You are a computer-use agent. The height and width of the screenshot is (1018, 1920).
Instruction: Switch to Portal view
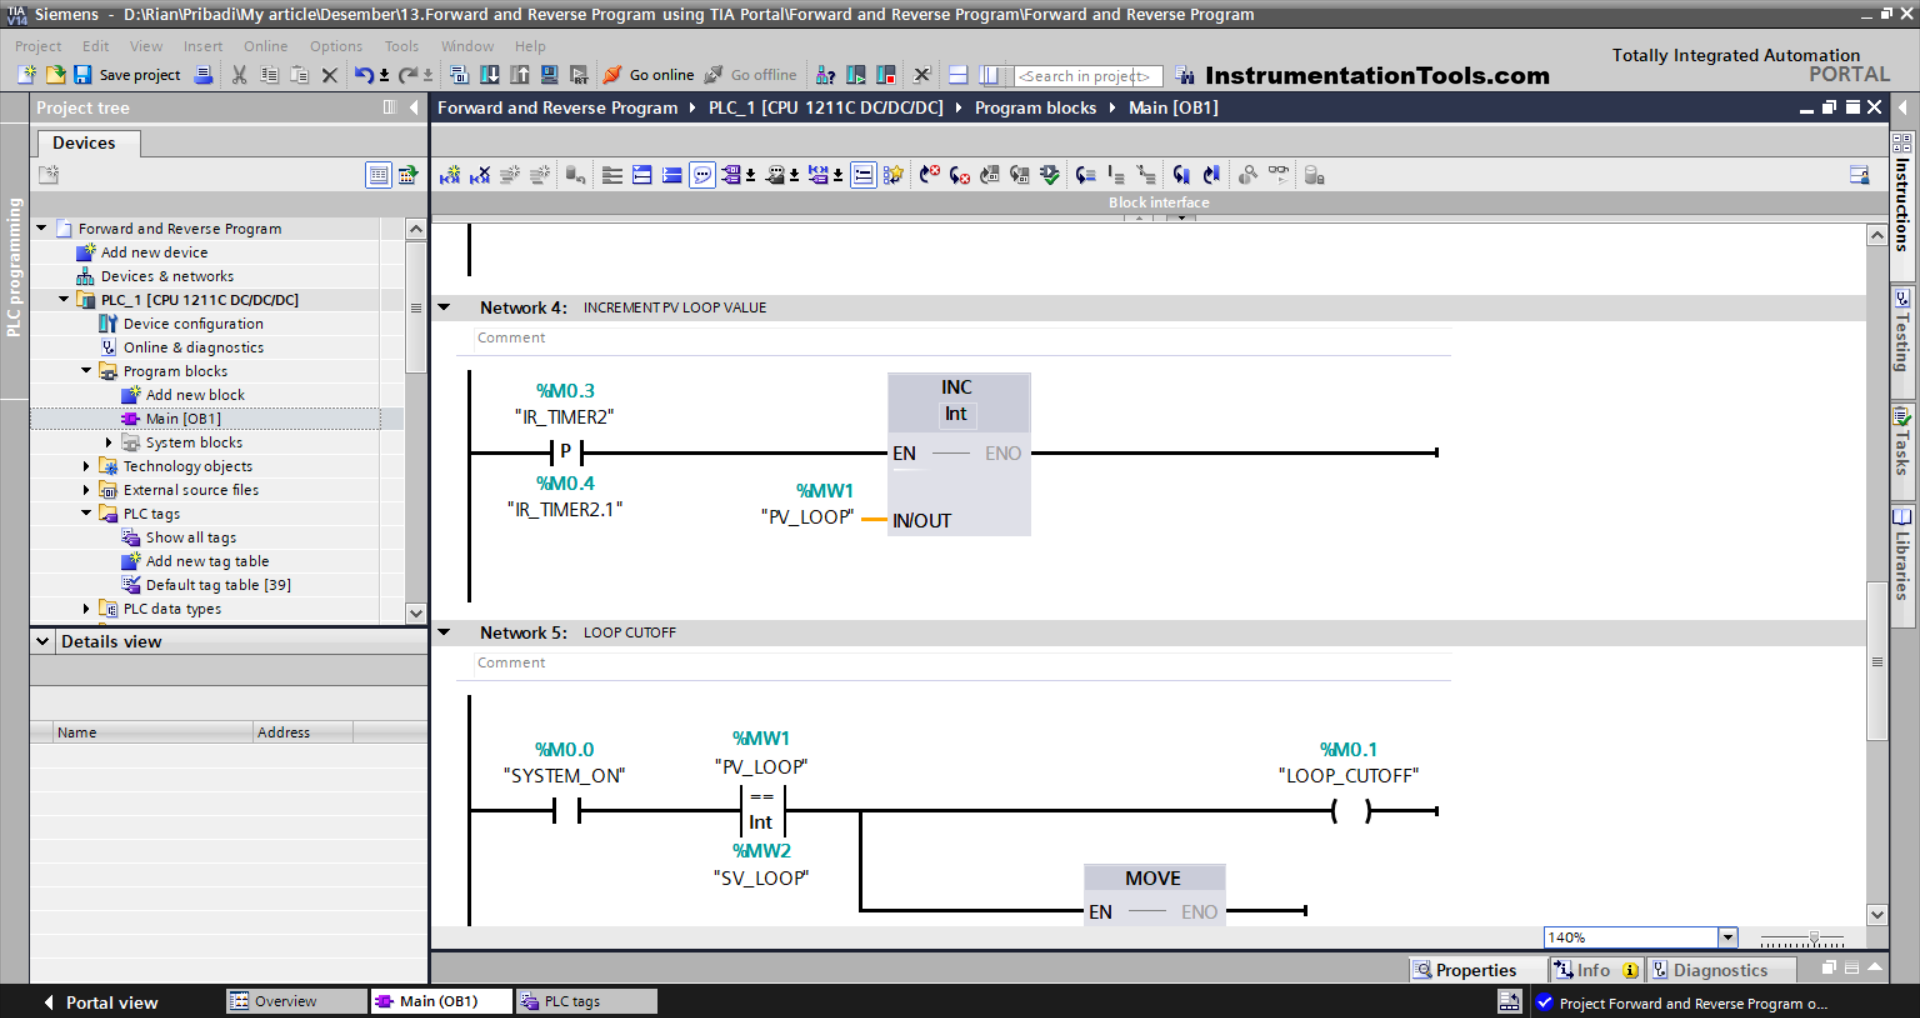[101, 1002]
